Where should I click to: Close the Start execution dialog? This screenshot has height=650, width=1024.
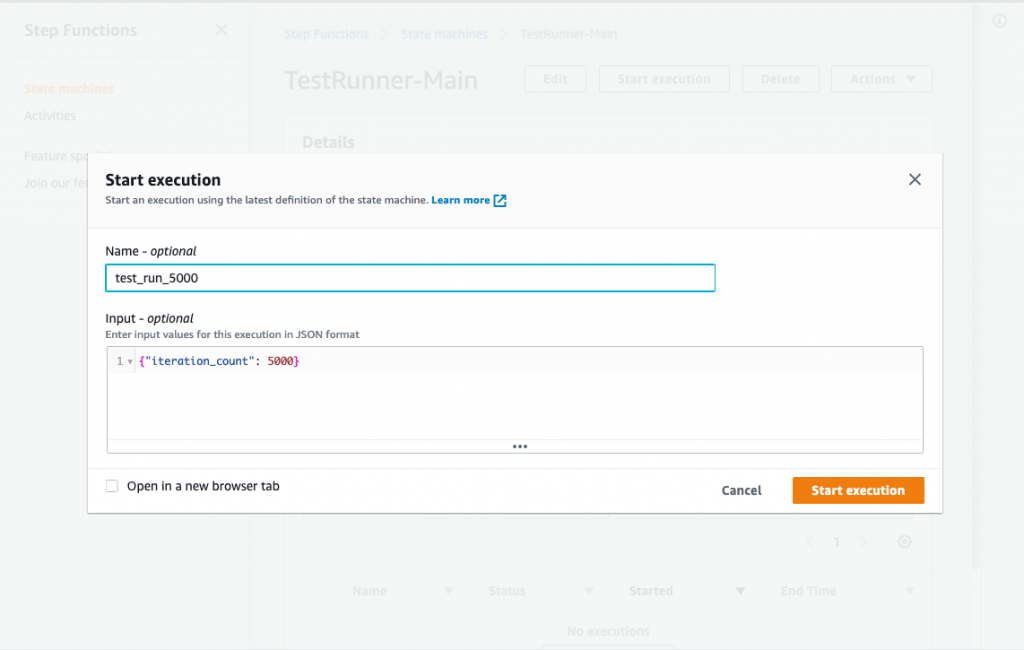[x=914, y=179]
